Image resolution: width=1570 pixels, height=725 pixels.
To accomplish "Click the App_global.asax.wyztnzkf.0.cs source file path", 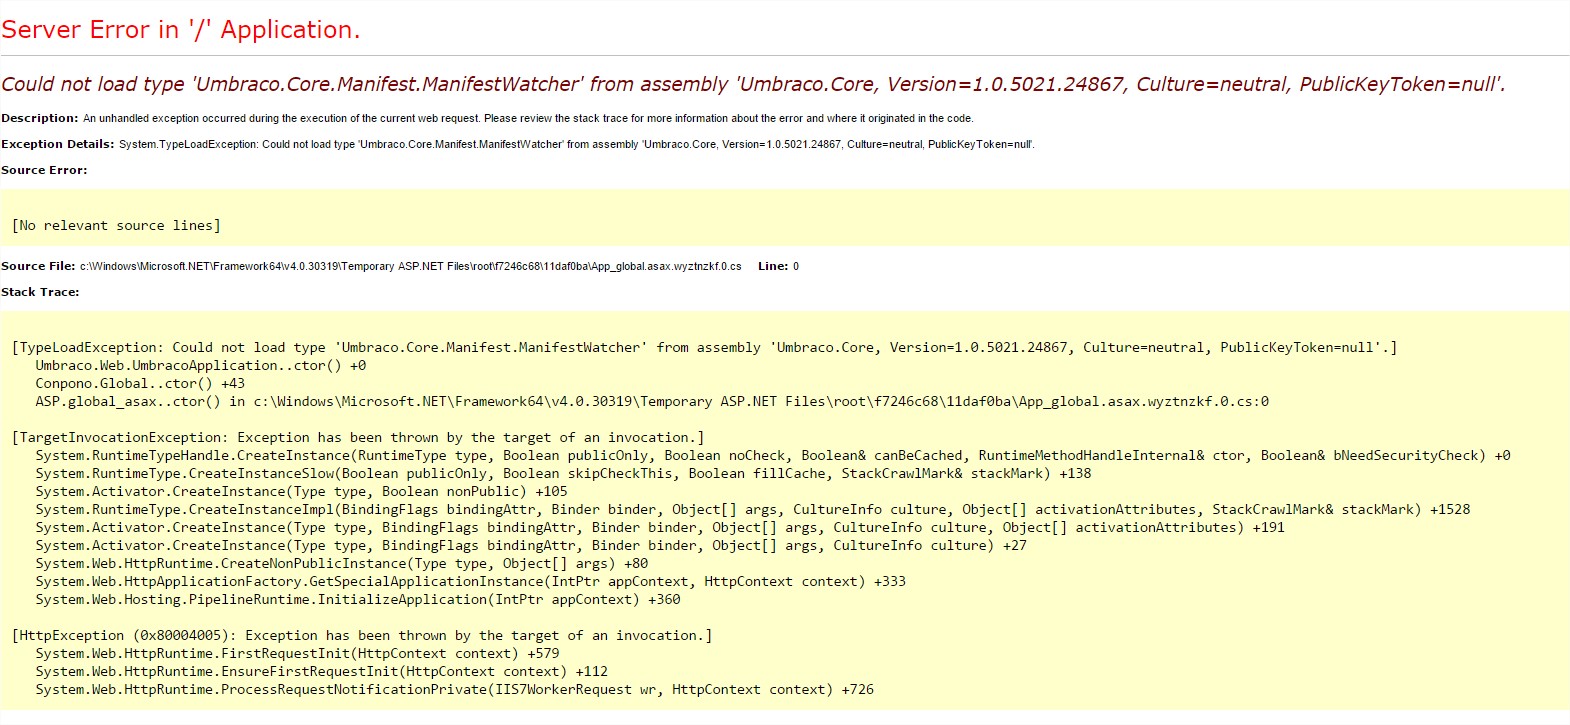I will (411, 266).
